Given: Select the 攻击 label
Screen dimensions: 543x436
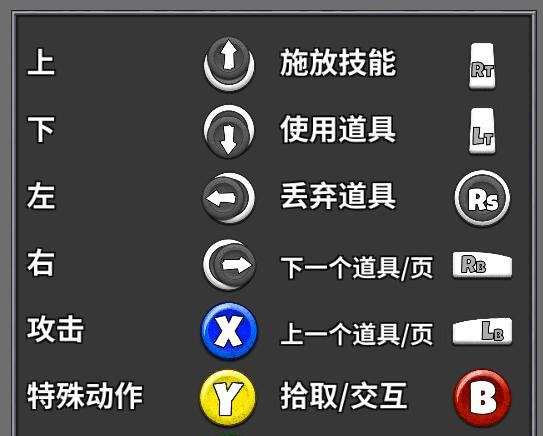Looking at the screenshot, I should [x=55, y=329].
